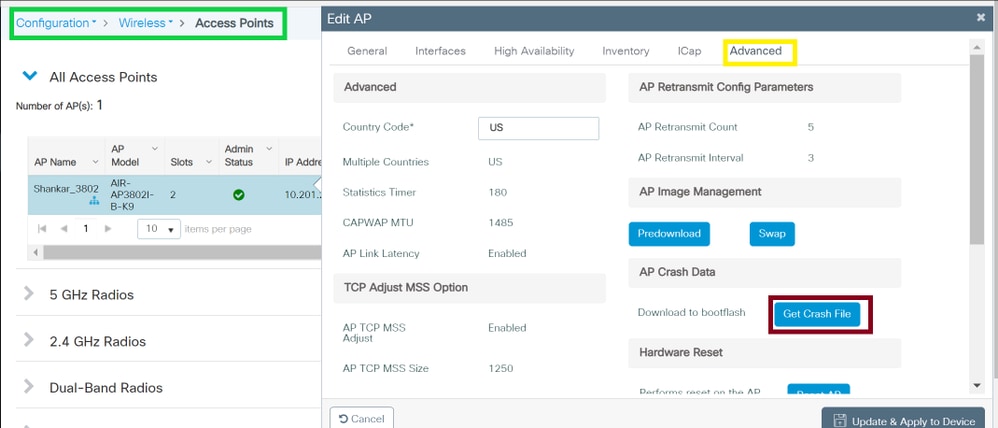Collapse the All Access Points section
This screenshot has height=428, width=998.
tap(29, 76)
